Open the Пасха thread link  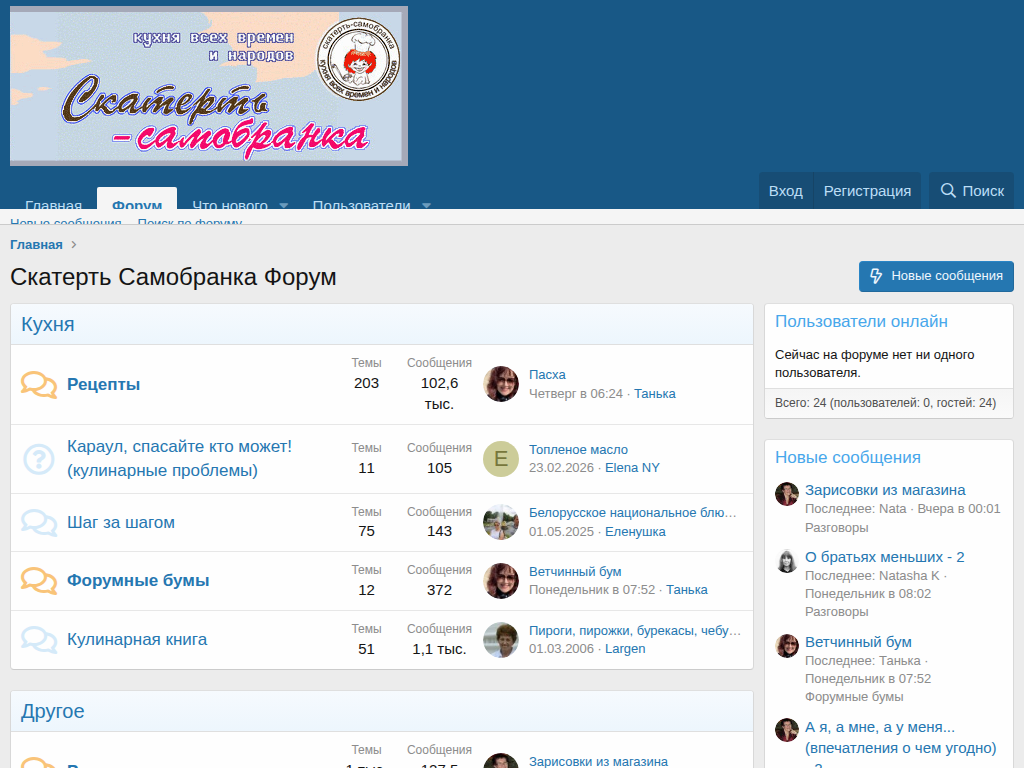(547, 375)
